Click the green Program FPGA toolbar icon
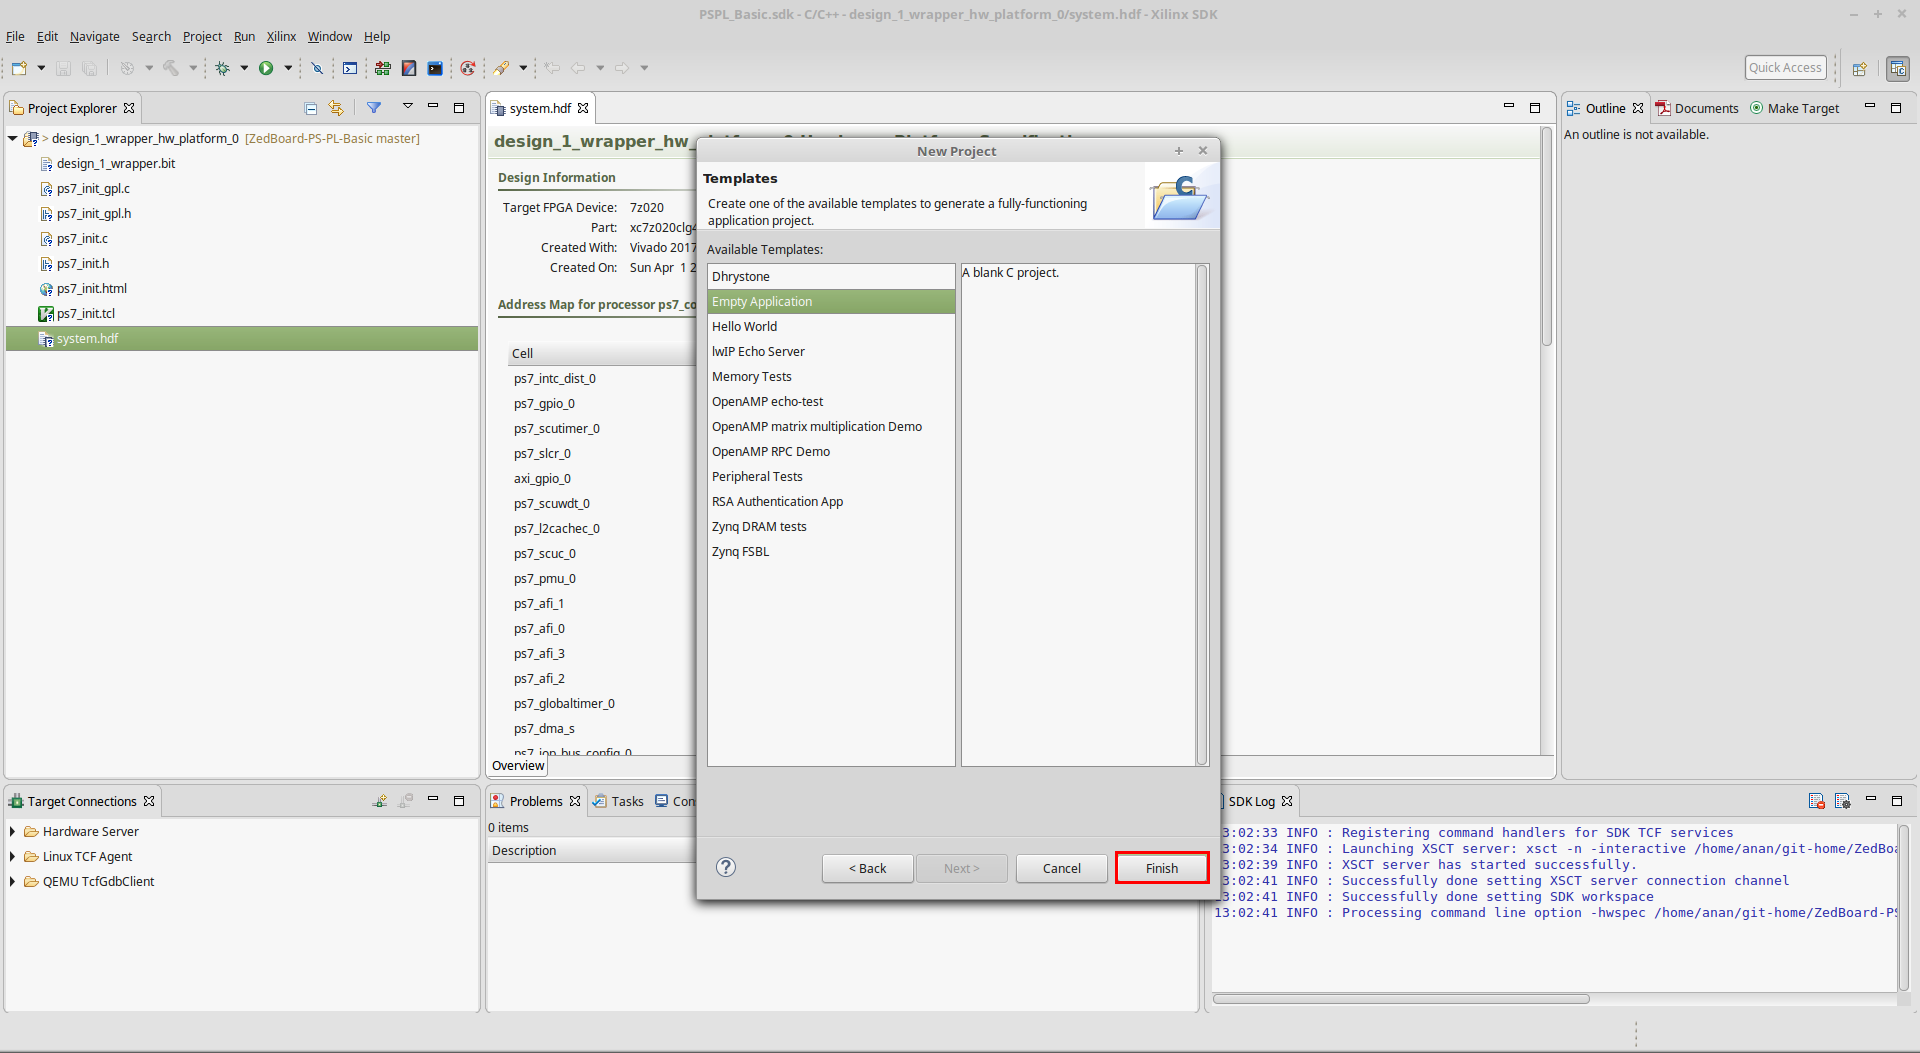The height and width of the screenshot is (1053, 1920). point(383,68)
